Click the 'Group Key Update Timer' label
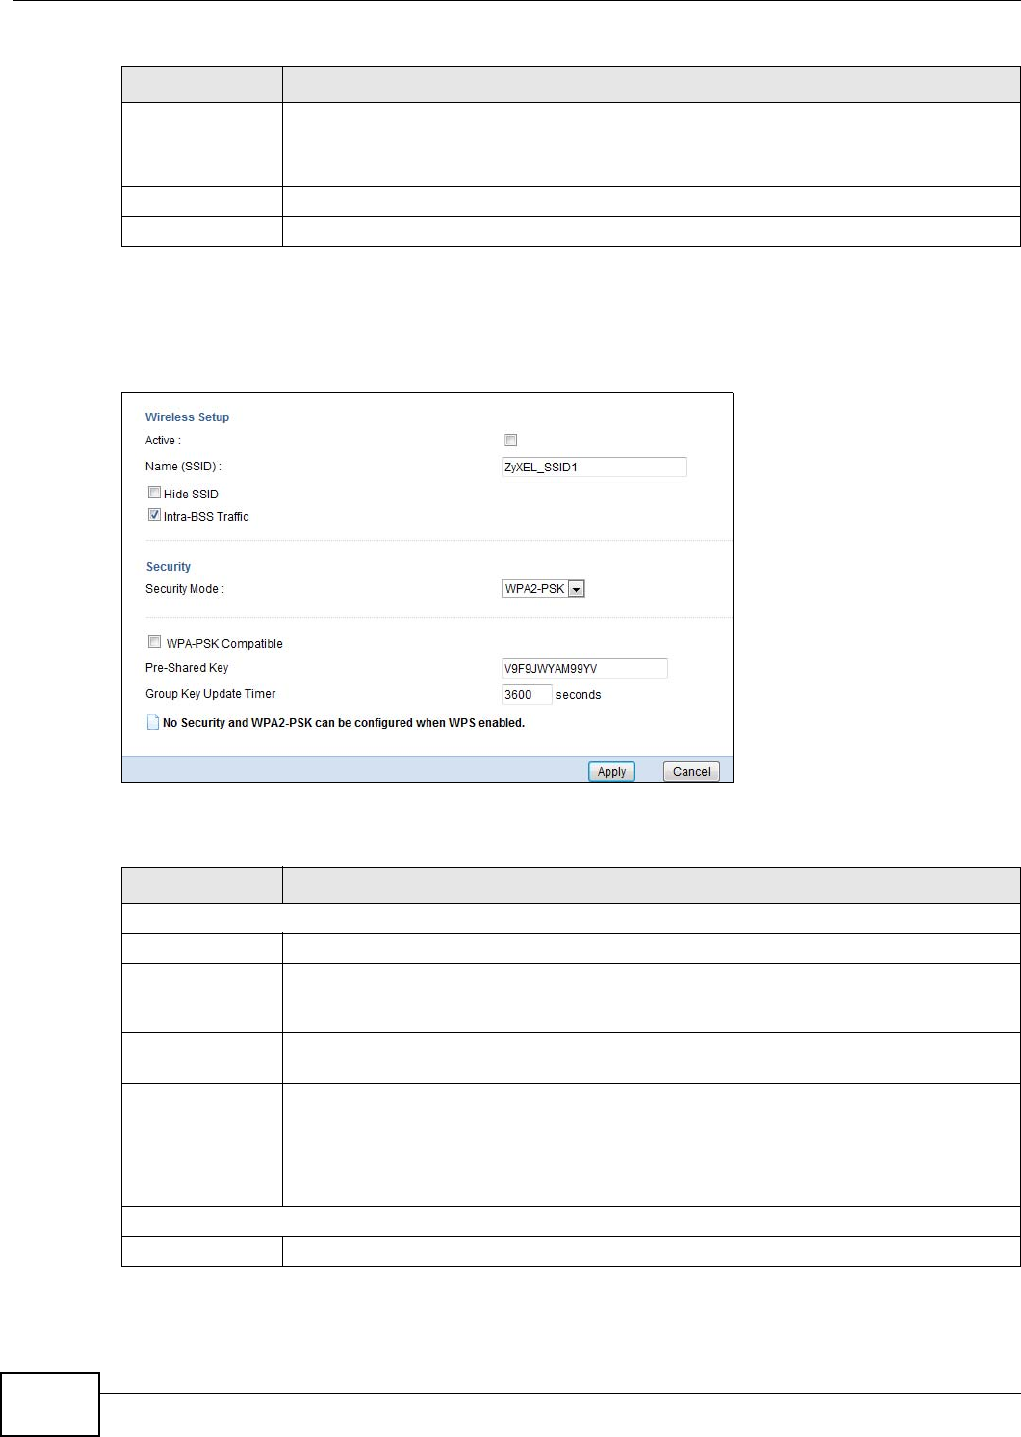Image resolution: width=1021 pixels, height=1437 pixels. coord(210,694)
